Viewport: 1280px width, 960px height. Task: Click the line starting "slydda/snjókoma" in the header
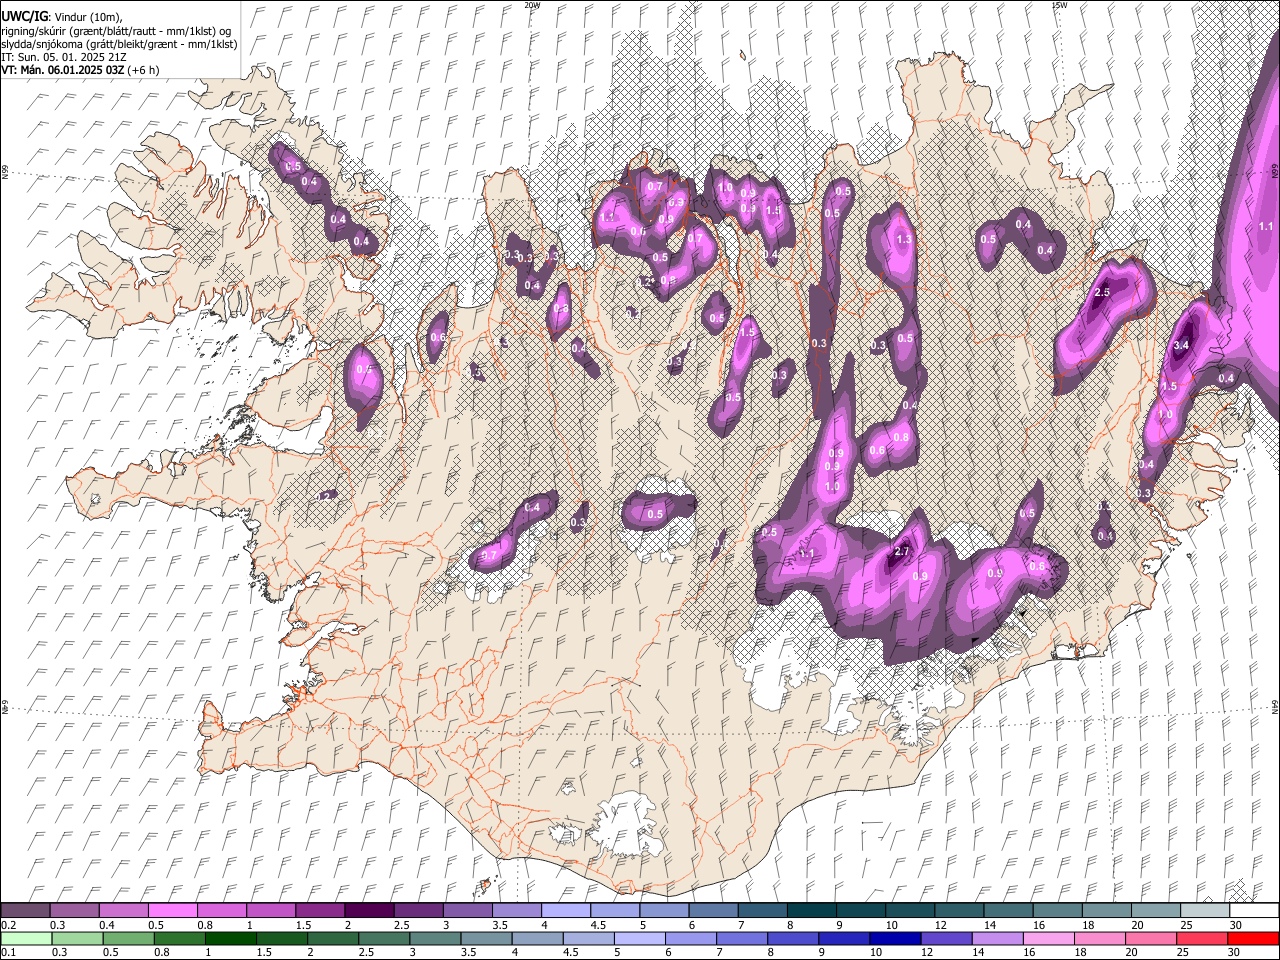119,44
